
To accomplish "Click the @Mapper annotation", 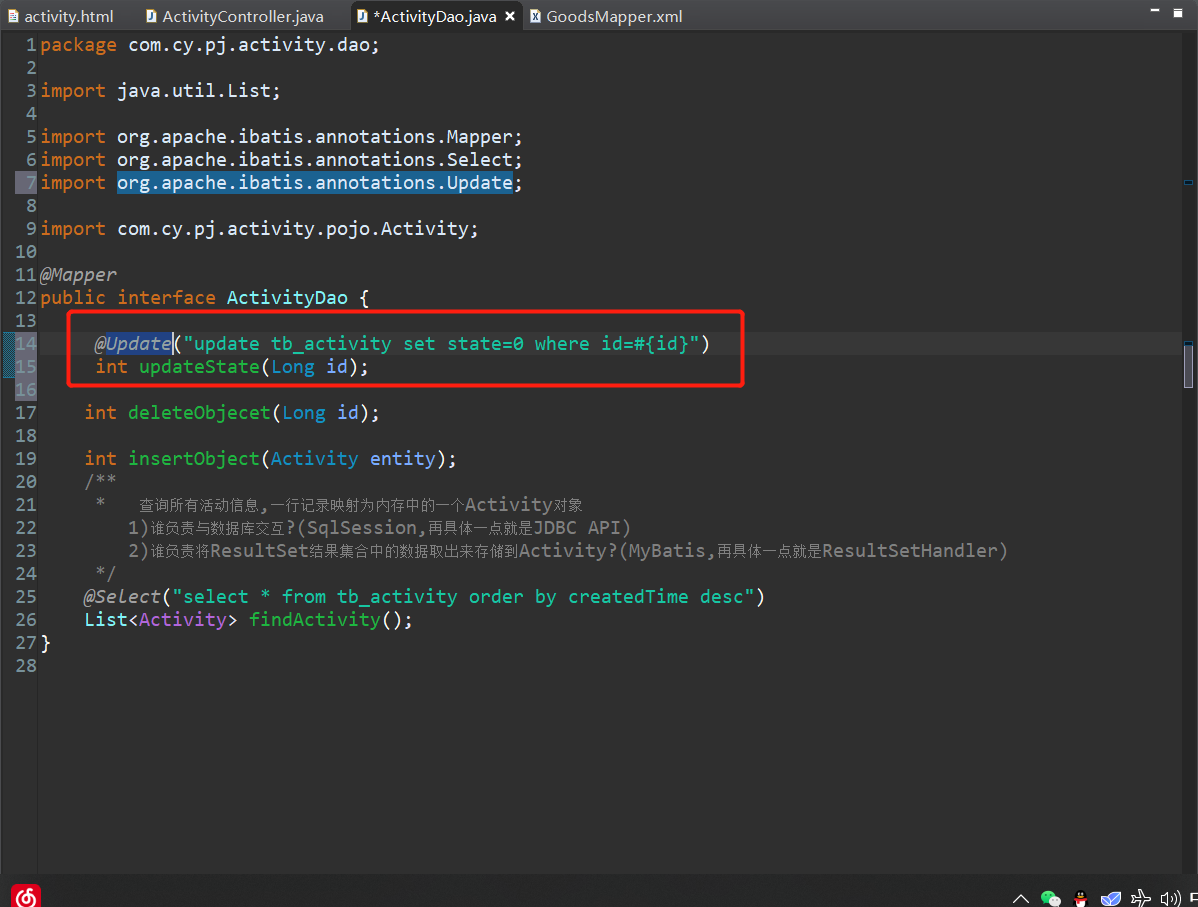I will click(x=78, y=274).
